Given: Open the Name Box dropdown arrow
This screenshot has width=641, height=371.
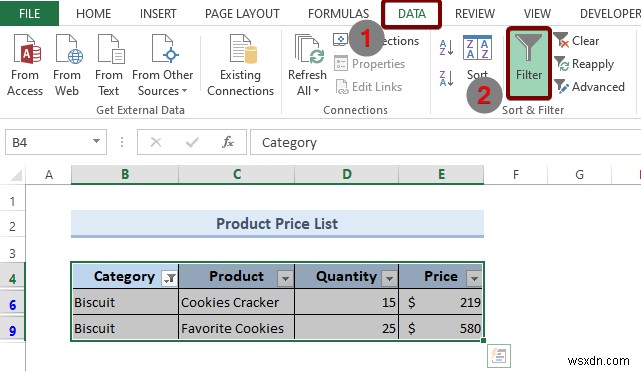Looking at the screenshot, I should (x=96, y=141).
